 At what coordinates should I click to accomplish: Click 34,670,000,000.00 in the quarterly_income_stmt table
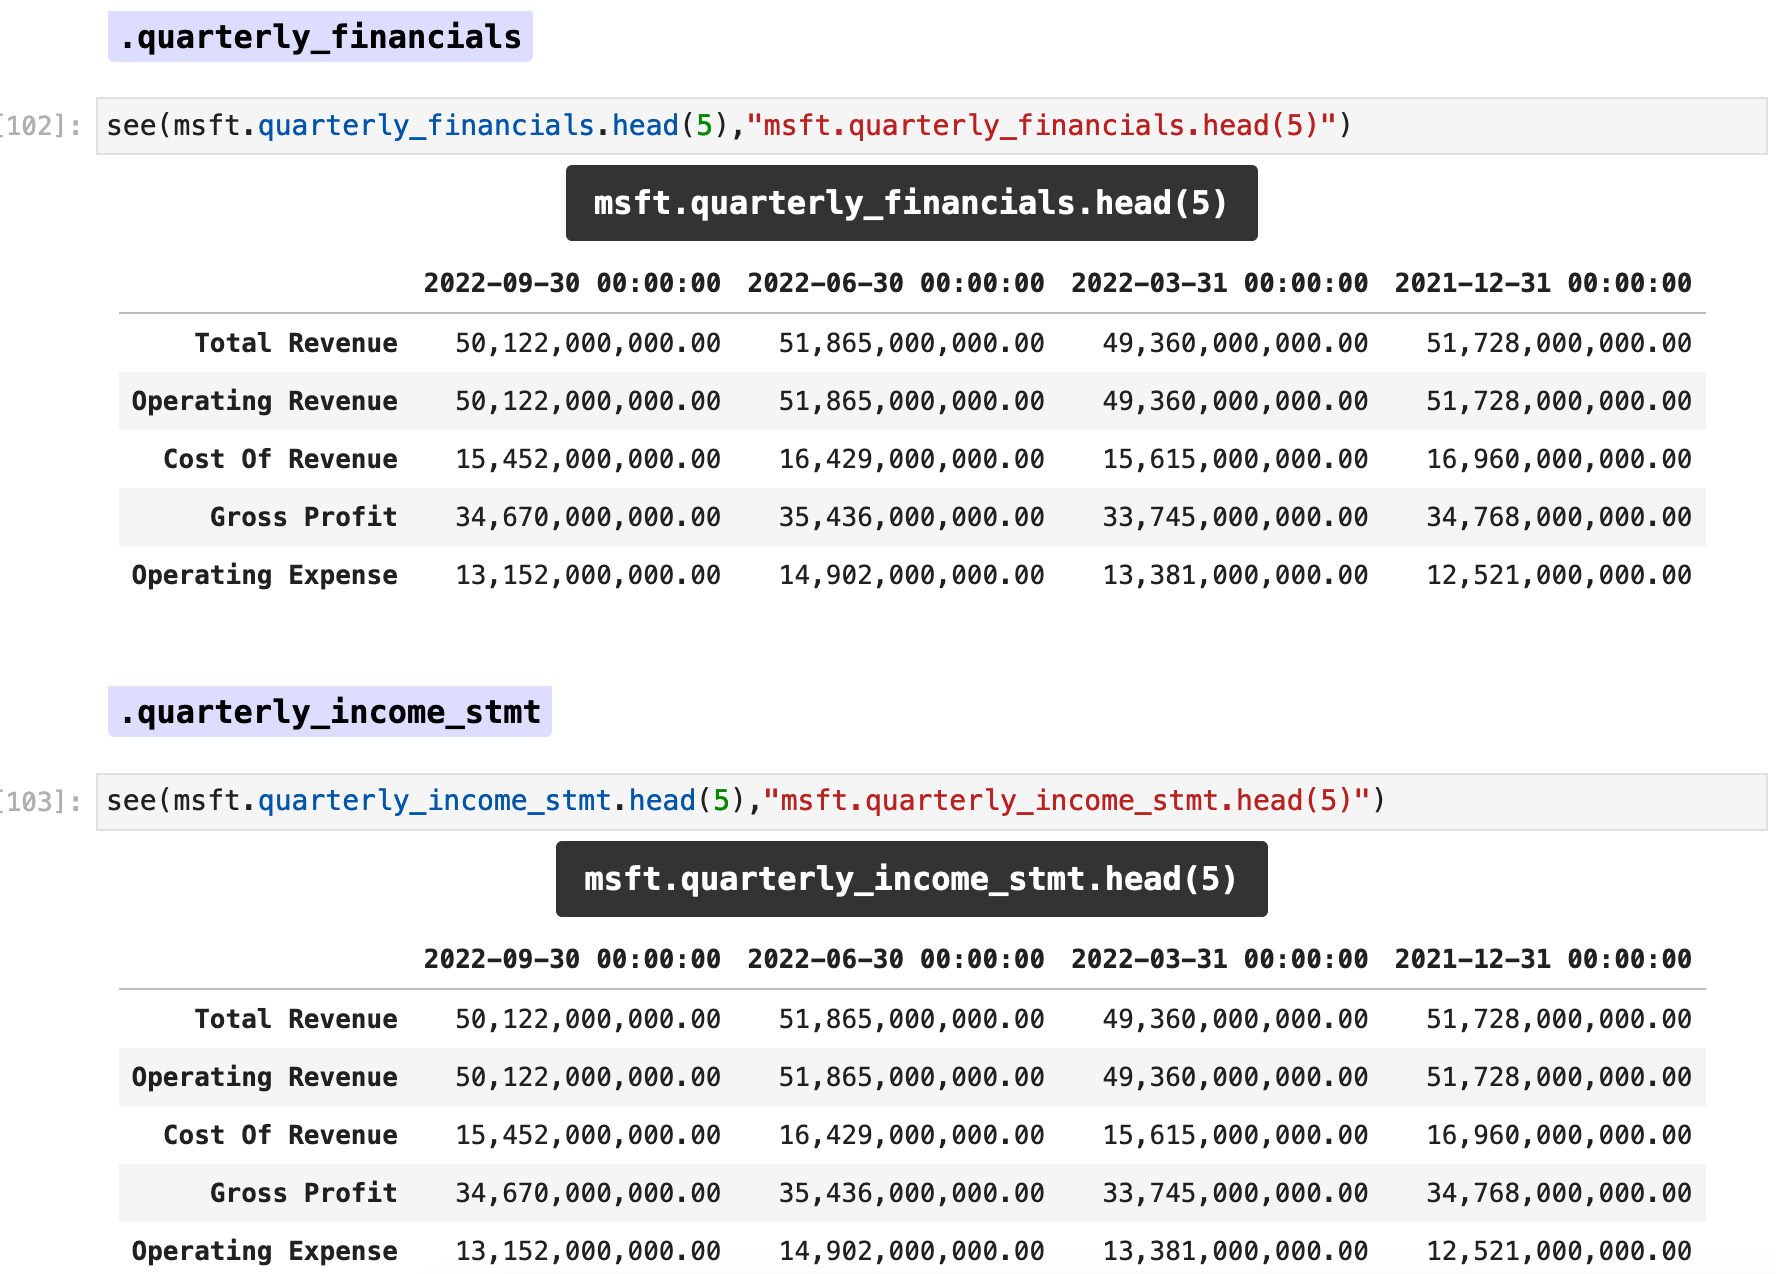coord(588,1193)
